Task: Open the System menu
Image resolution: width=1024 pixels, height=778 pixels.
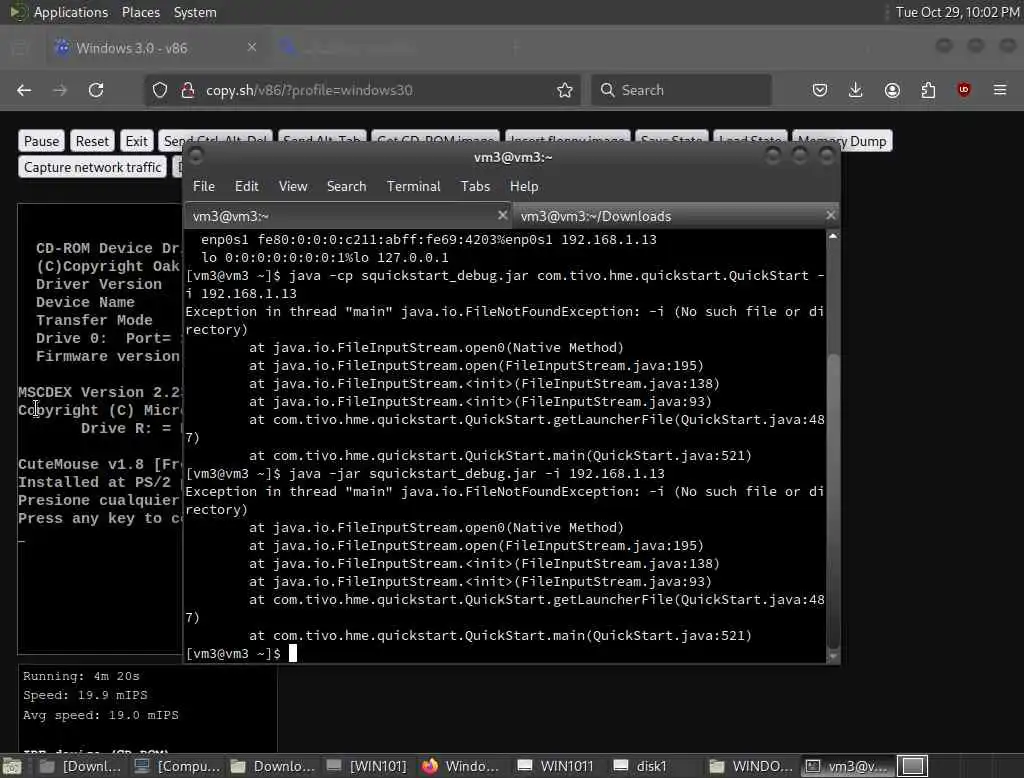Action: coord(195,12)
